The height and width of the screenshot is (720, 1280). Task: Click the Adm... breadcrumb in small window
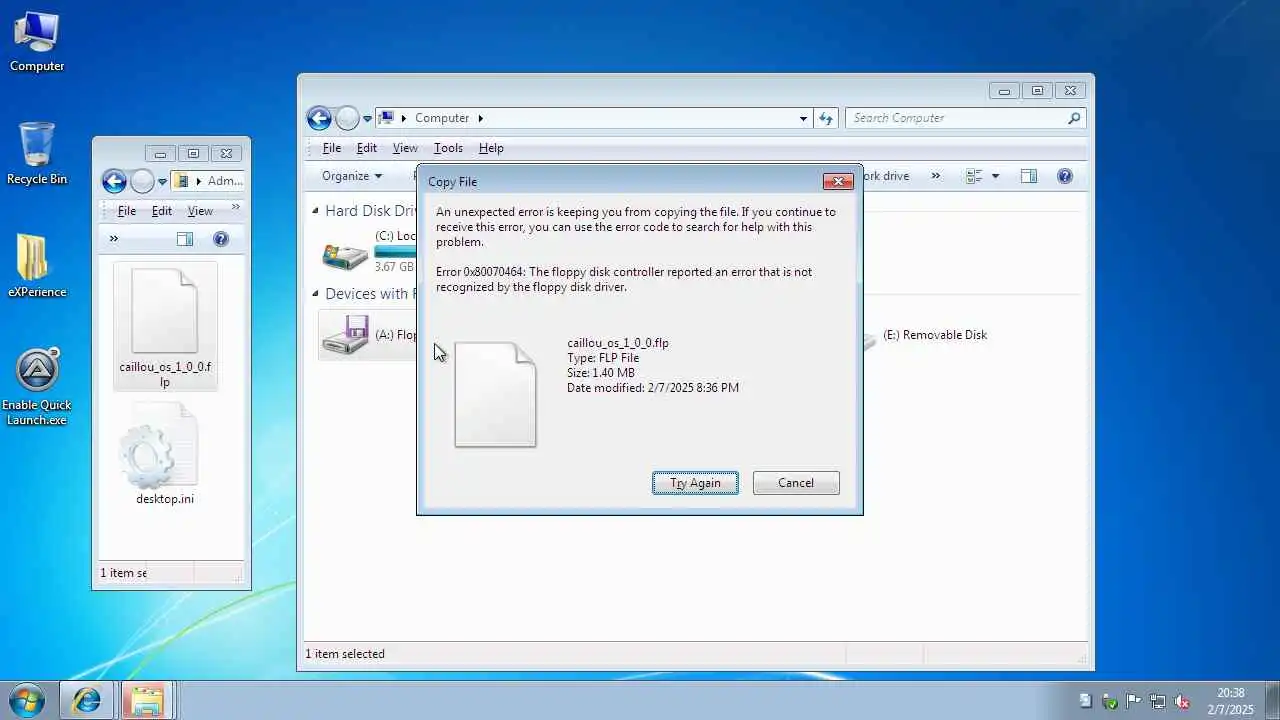[x=225, y=181]
